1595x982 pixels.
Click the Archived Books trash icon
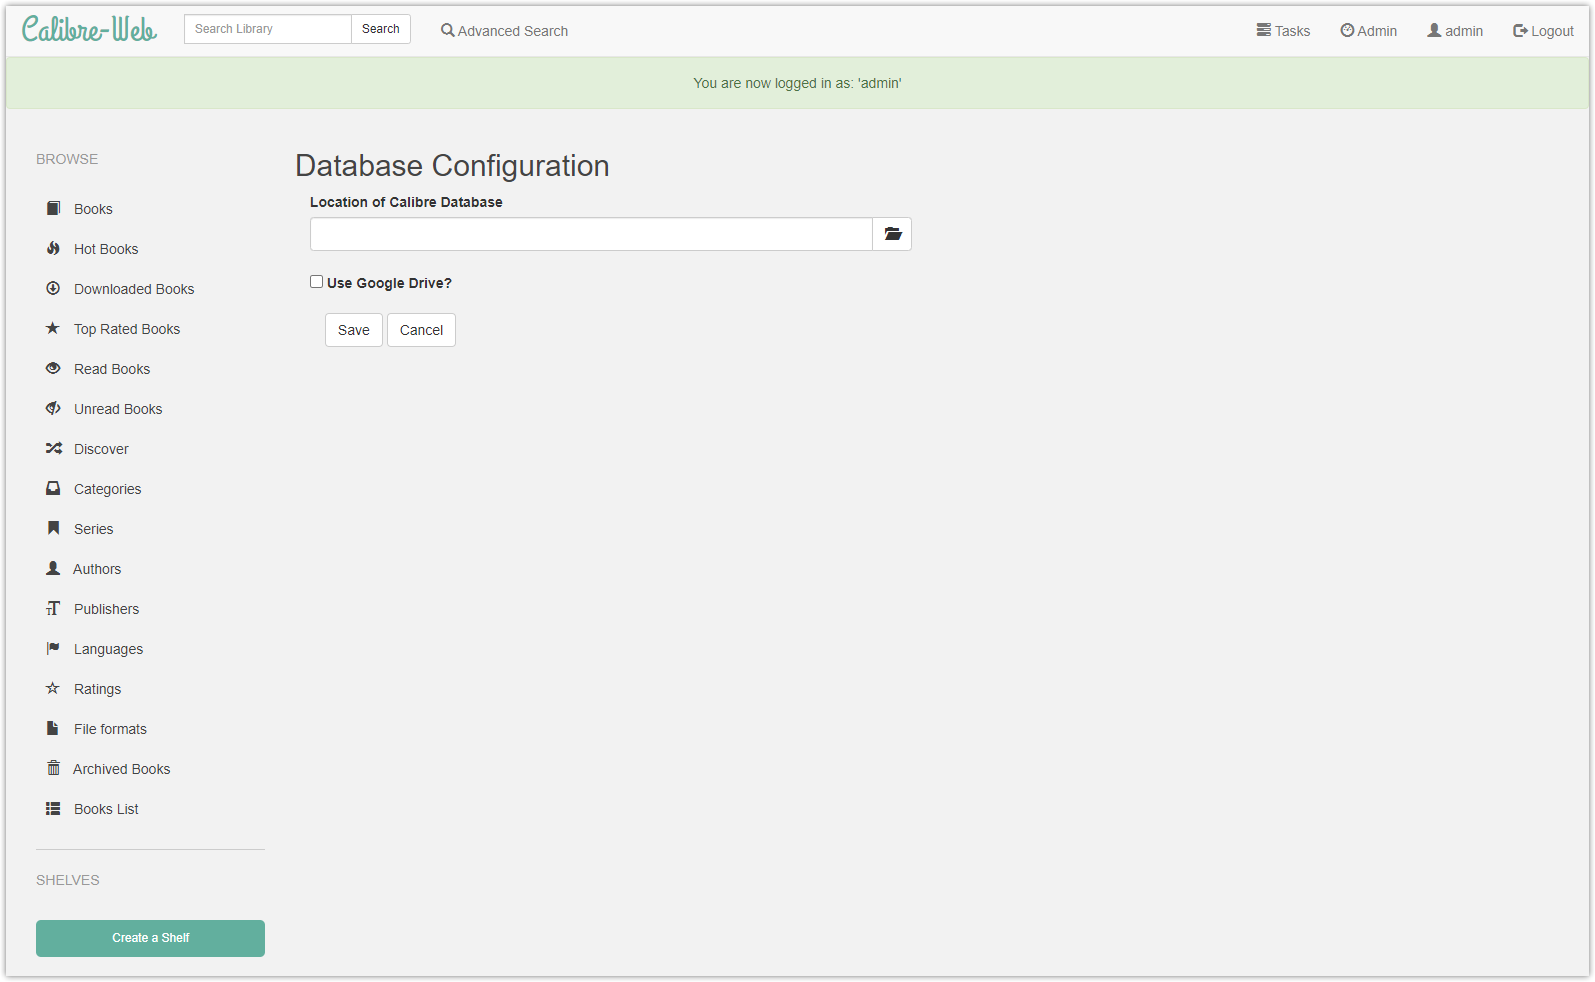point(53,768)
